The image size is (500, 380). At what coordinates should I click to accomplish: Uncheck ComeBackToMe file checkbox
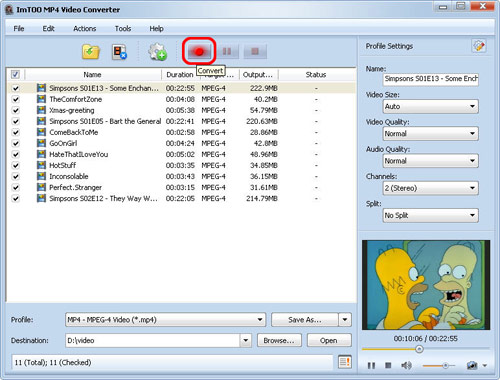(x=15, y=132)
